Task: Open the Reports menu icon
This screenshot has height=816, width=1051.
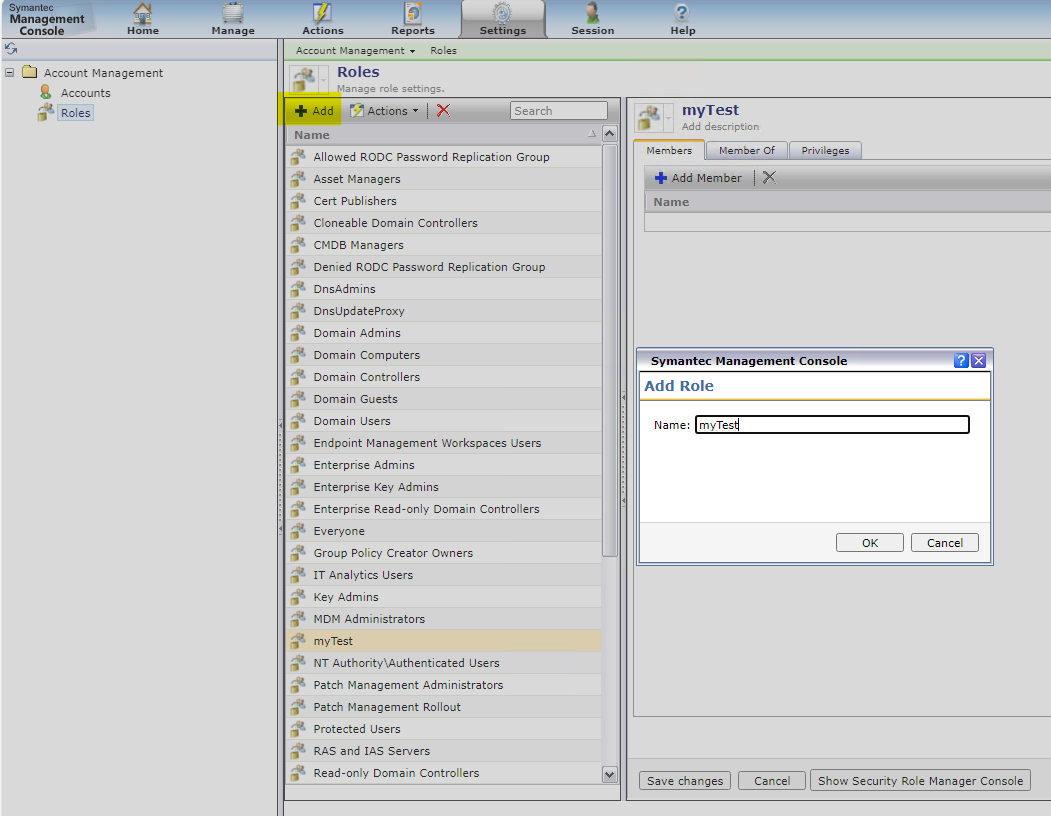Action: [x=412, y=14]
